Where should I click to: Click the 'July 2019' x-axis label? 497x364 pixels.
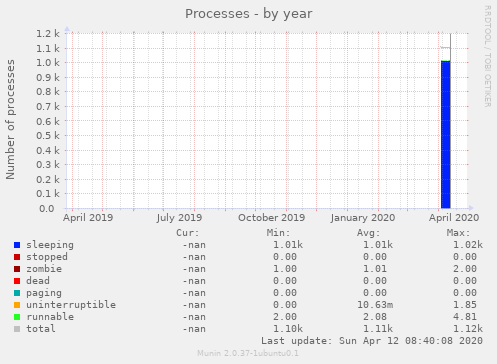[179, 218]
